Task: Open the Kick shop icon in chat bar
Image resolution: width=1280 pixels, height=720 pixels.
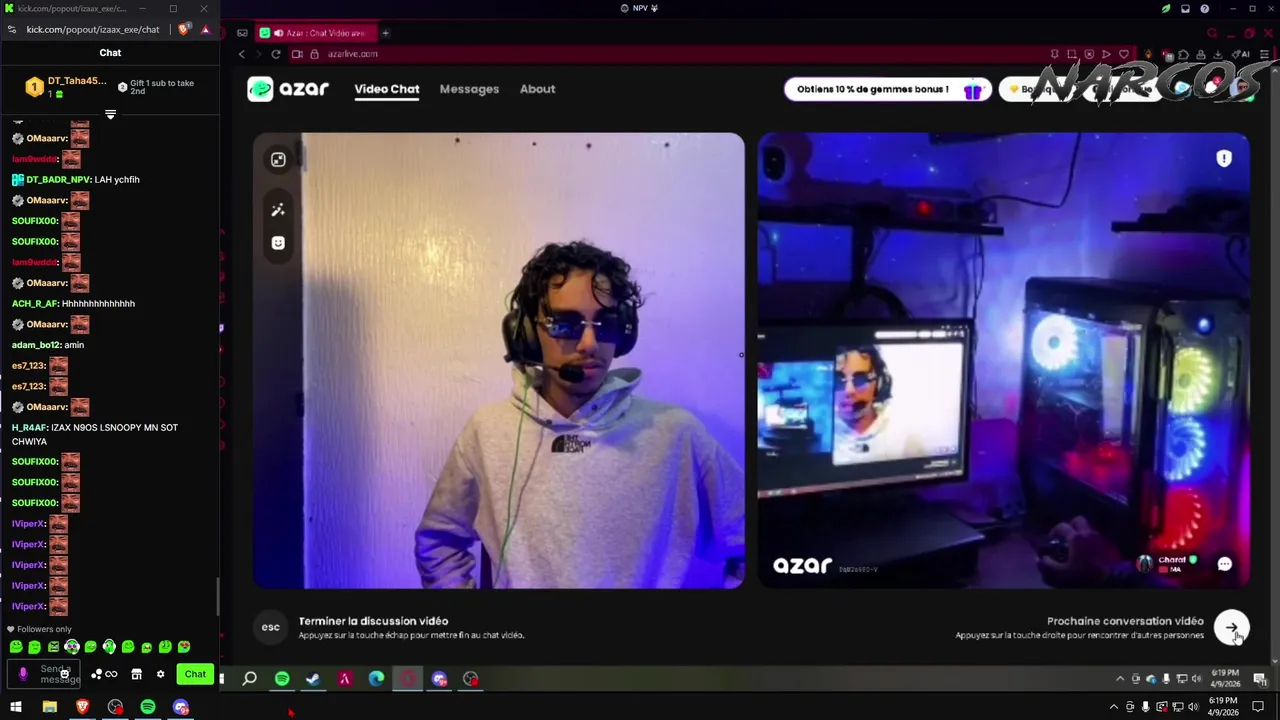Action: [x=137, y=674]
